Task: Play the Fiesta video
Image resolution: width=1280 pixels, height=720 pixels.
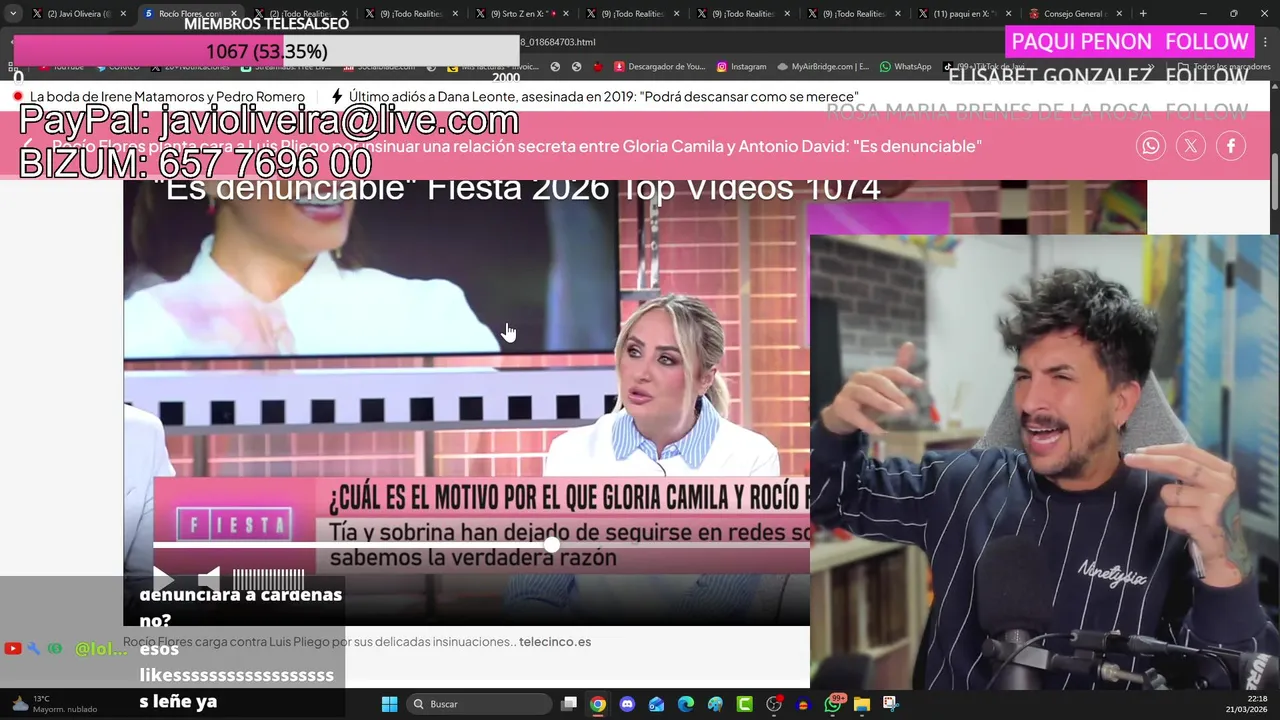Action: tap(163, 578)
